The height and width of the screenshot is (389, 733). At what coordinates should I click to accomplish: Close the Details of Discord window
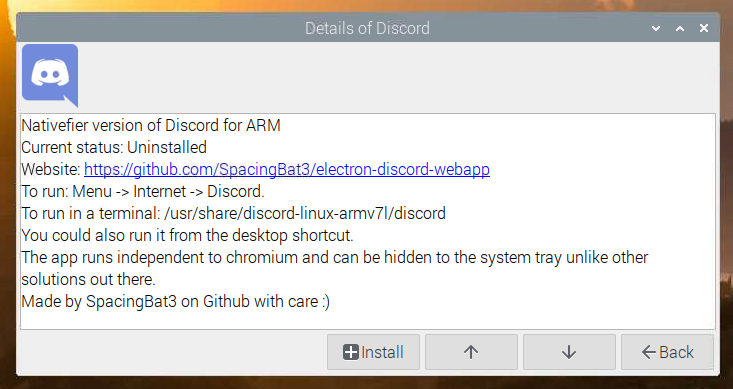coord(704,29)
